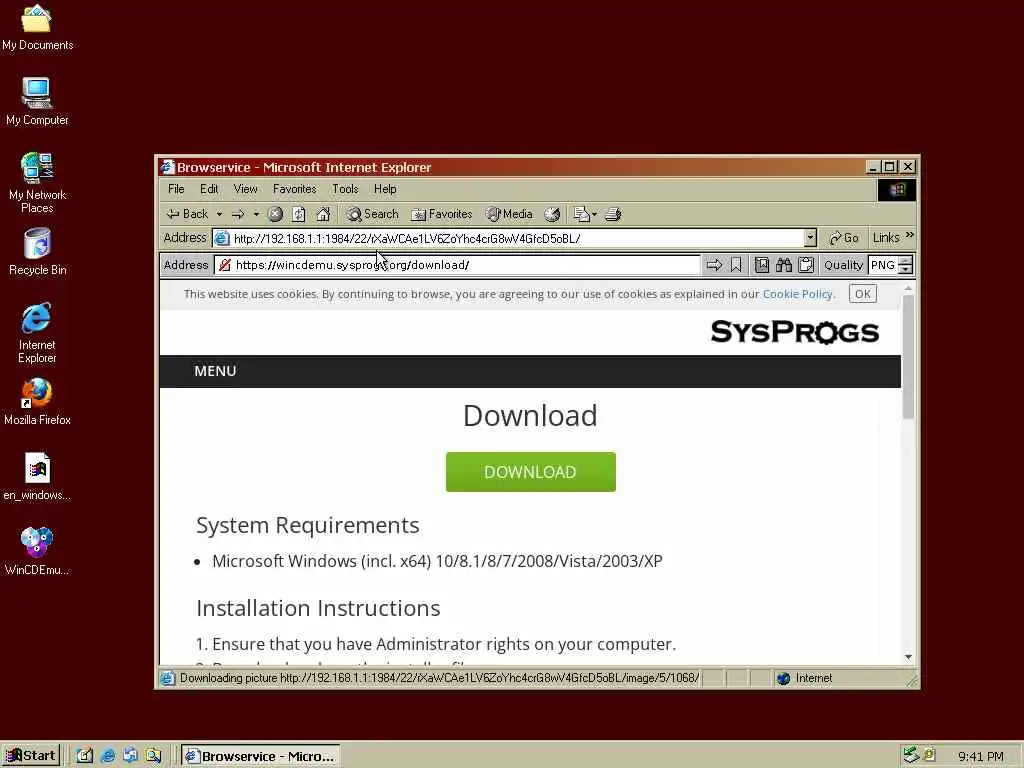Select the My Network Places icon

click(37, 183)
